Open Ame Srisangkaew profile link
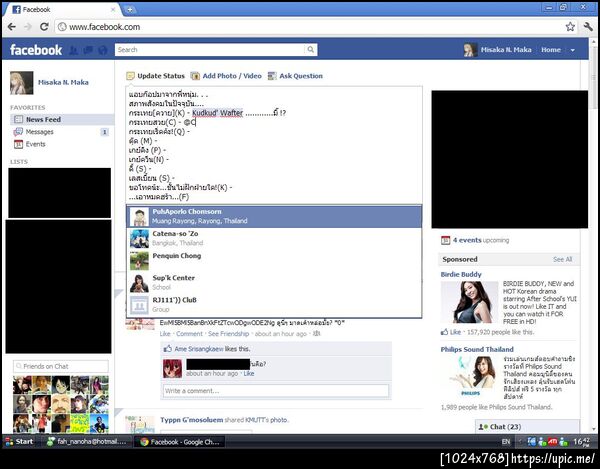Viewport: 600px width, 469px height. 199,349
